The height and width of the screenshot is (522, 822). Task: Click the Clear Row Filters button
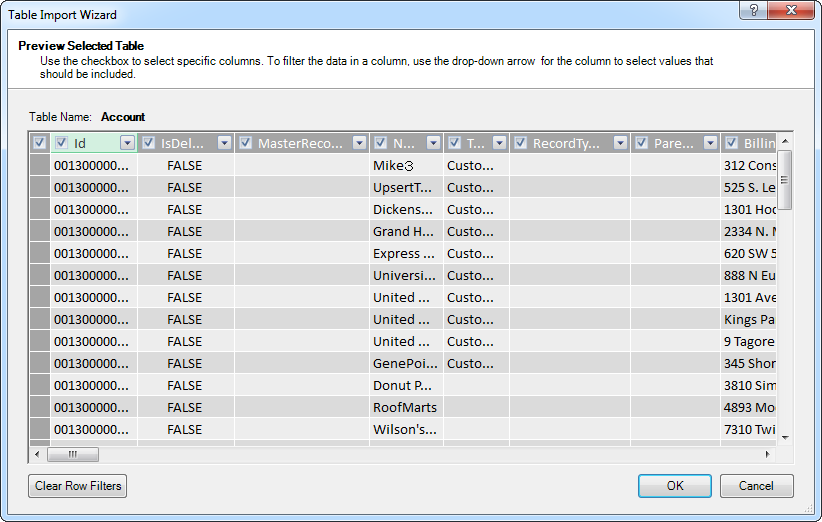78,486
